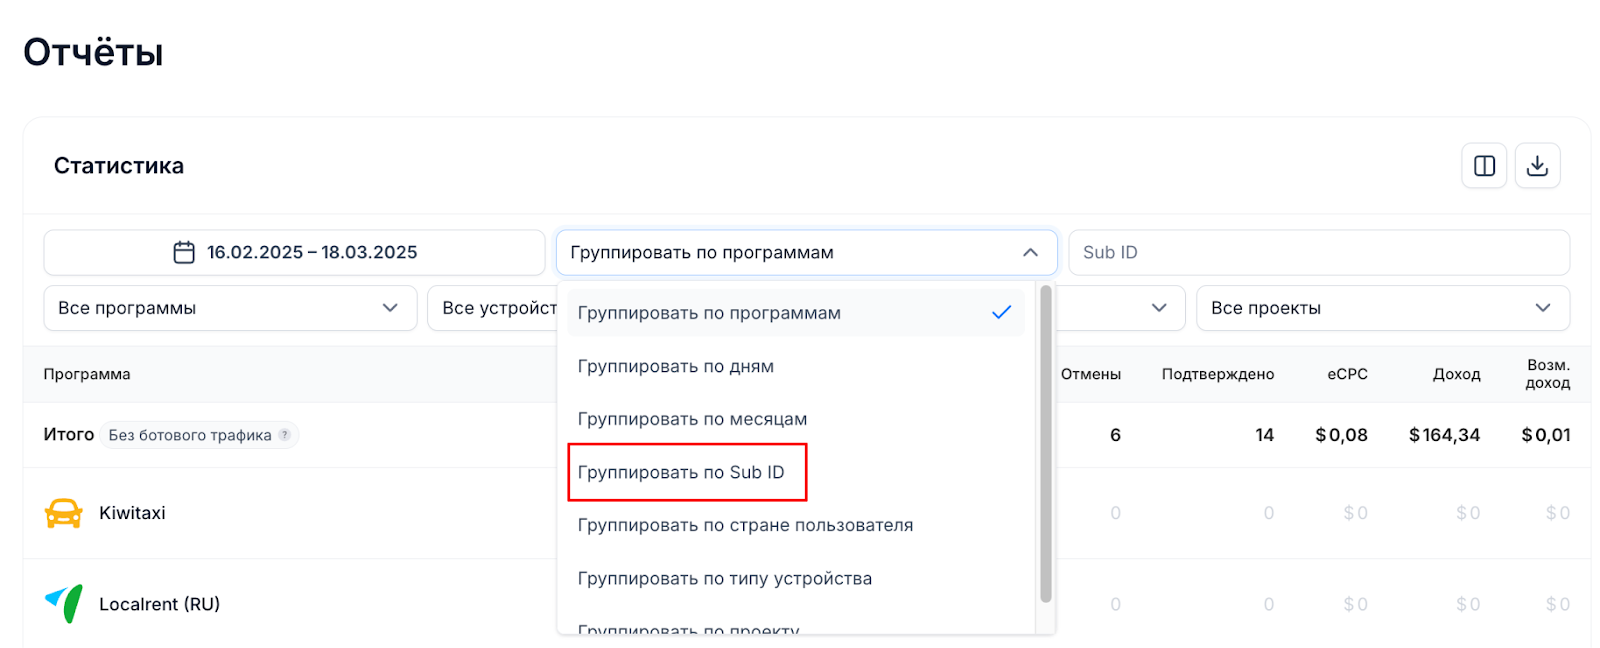Viewport: 1600px width, 648px height.
Task: Select Группировать по стране пользователя
Action: point(745,525)
